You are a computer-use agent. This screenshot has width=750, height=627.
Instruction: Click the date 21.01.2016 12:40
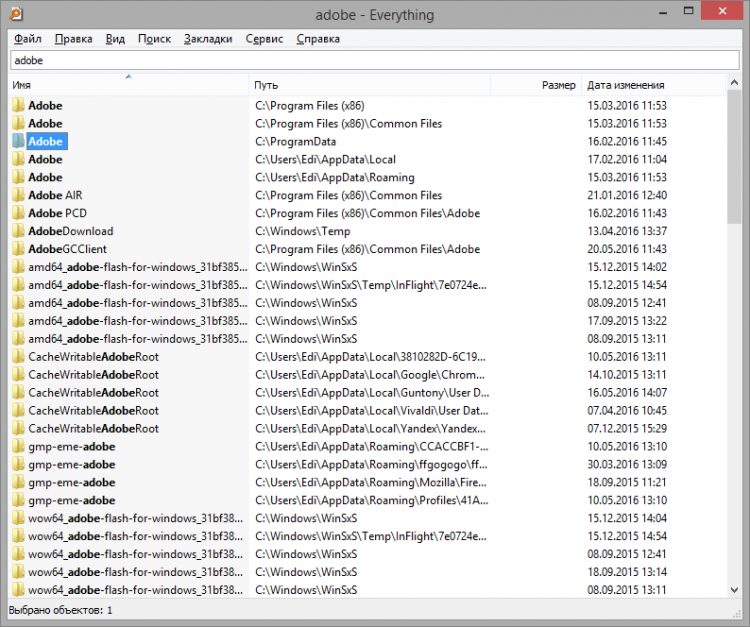[627, 195]
